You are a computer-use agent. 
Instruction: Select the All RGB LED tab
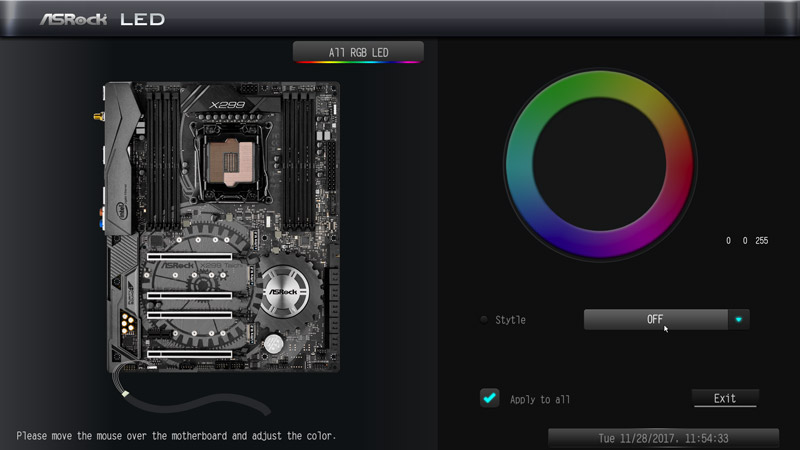358,52
